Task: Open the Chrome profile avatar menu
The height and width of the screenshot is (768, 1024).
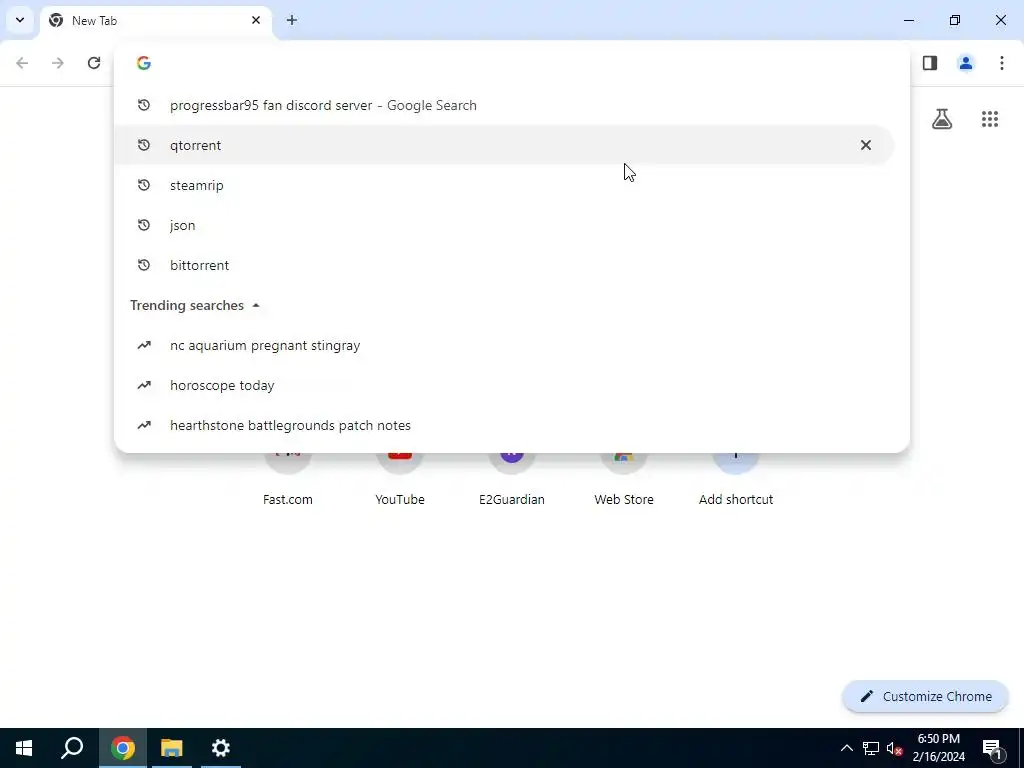Action: pyautogui.click(x=966, y=63)
